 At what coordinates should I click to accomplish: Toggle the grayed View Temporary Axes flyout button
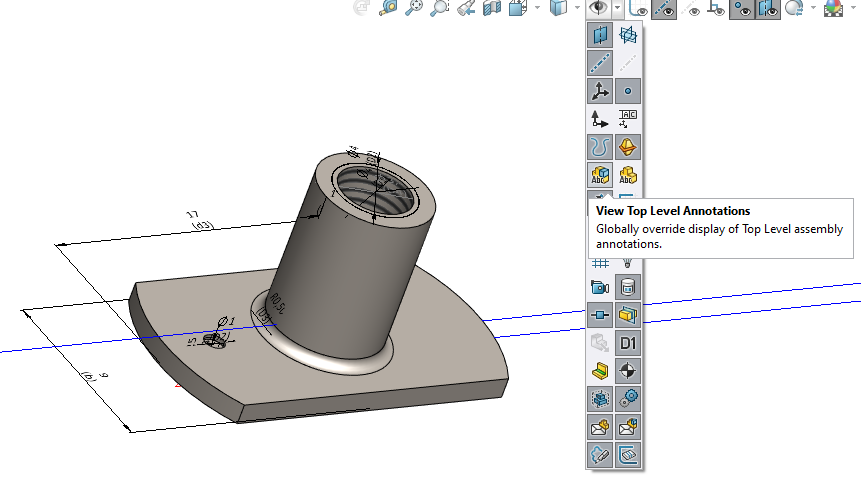[x=628, y=63]
